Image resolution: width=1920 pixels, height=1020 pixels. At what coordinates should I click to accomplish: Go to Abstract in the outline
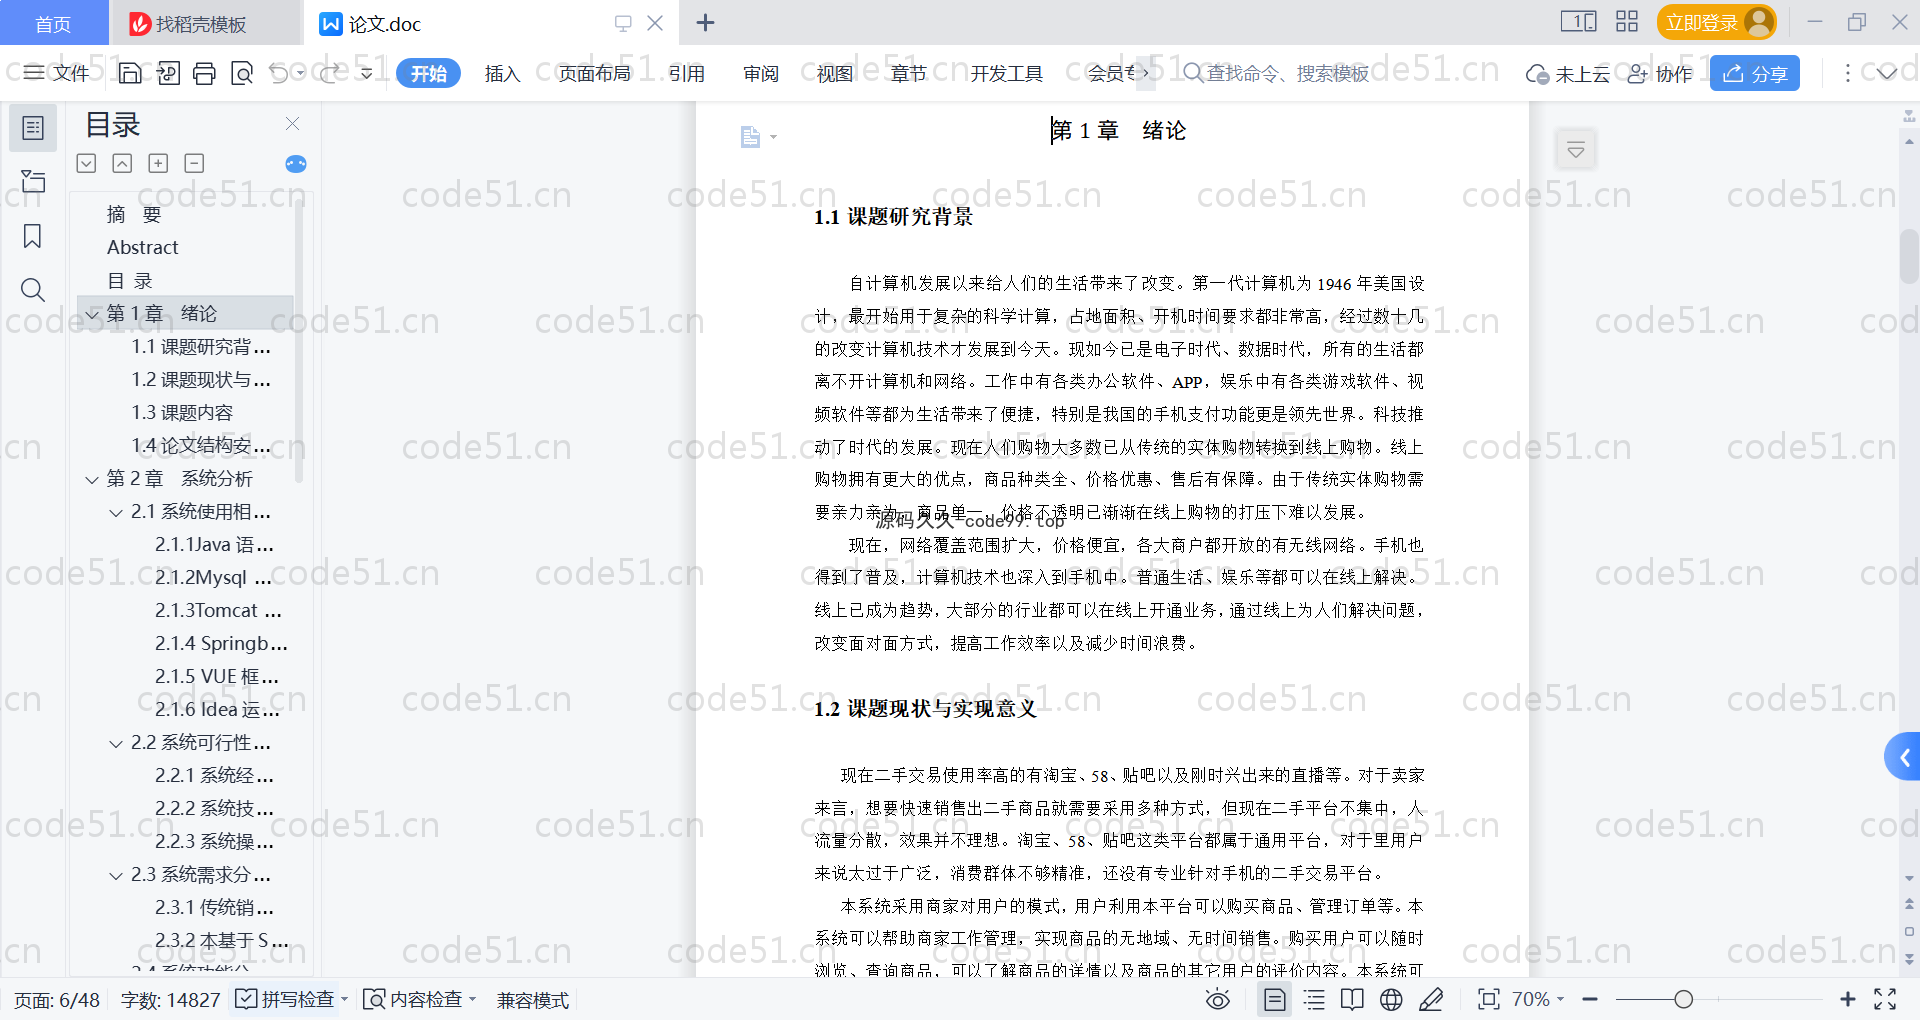143,247
